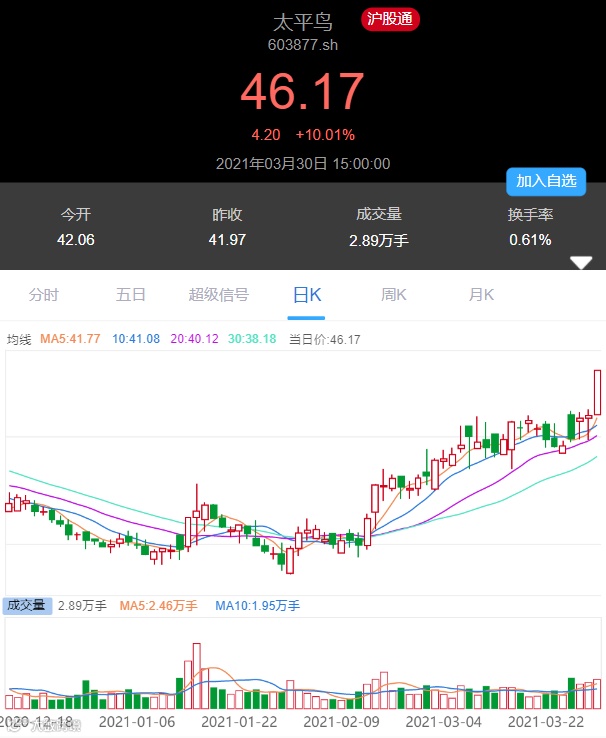The image size is (606, 738).
Task: Switch to the 五日 tab
Action: pos(131,295)
